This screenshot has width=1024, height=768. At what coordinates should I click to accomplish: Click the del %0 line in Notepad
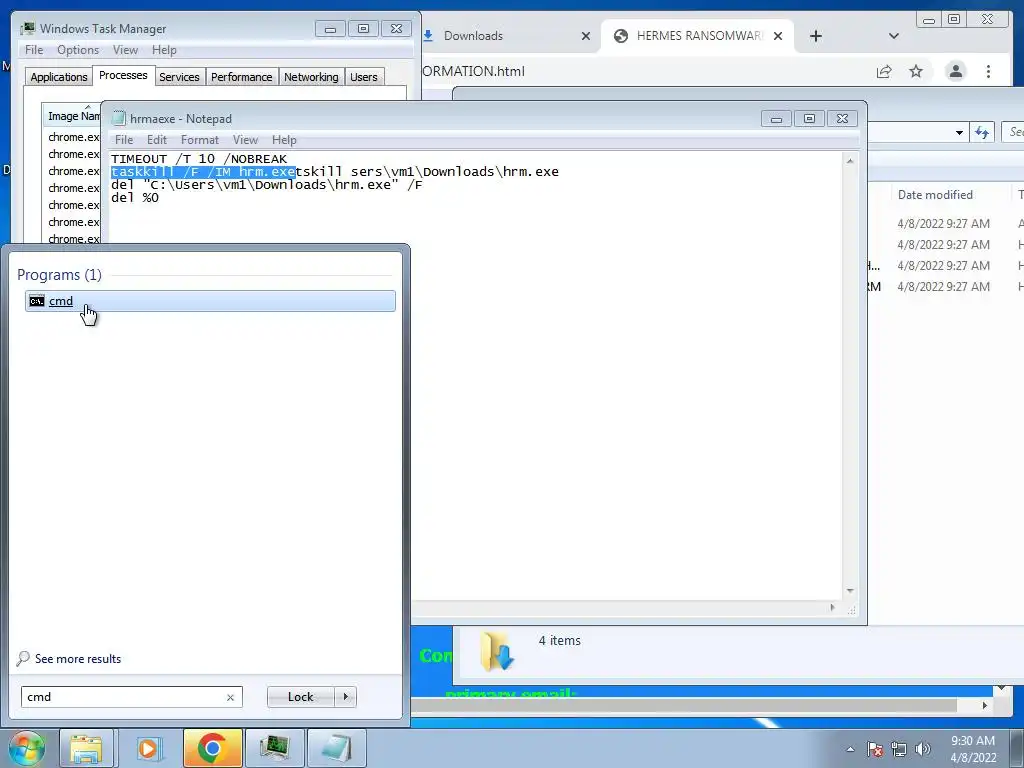click(x=135, y=198)
